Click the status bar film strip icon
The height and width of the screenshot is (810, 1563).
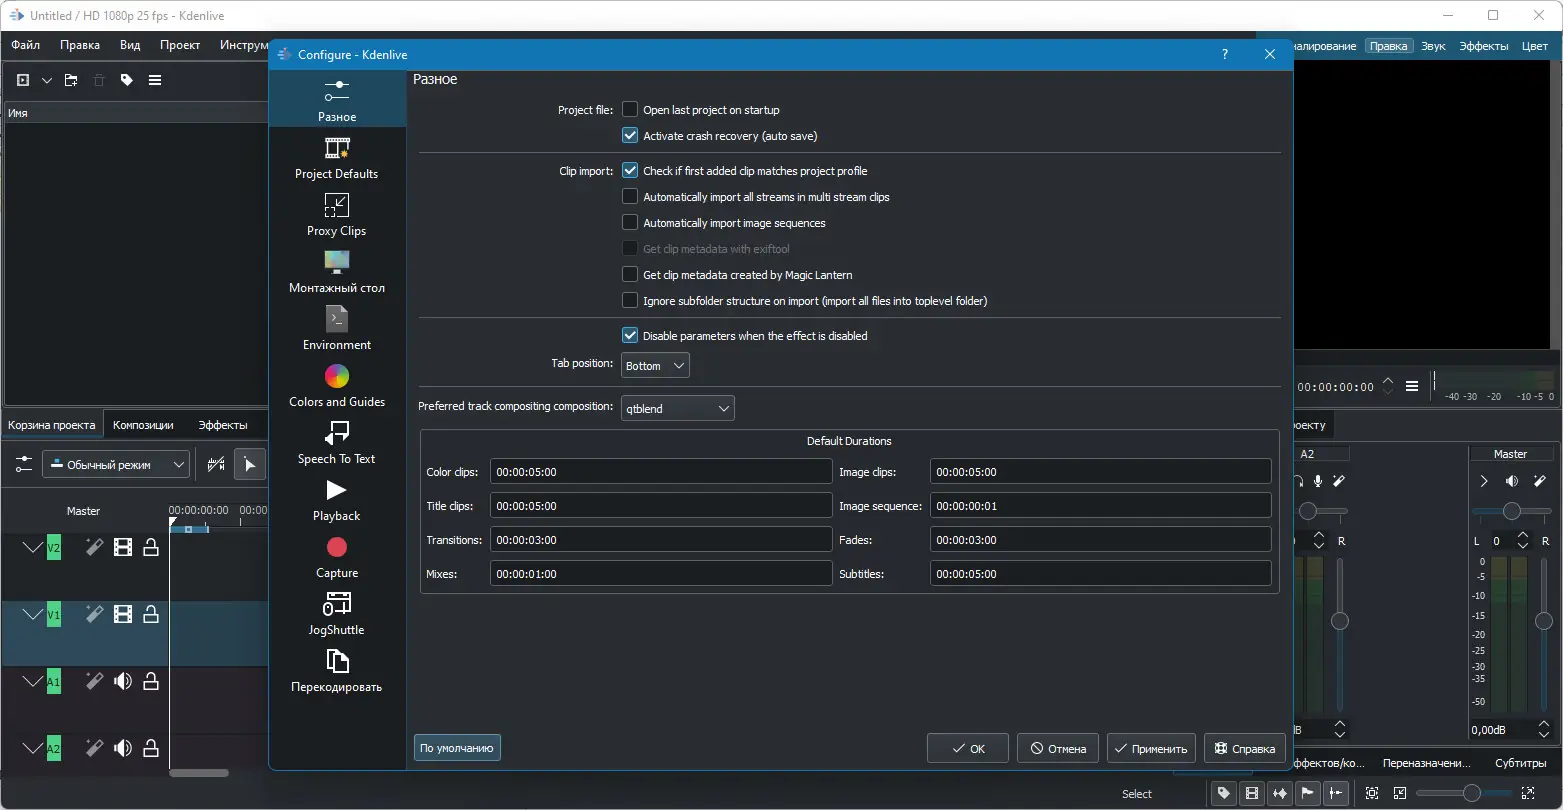[1251, 793]
